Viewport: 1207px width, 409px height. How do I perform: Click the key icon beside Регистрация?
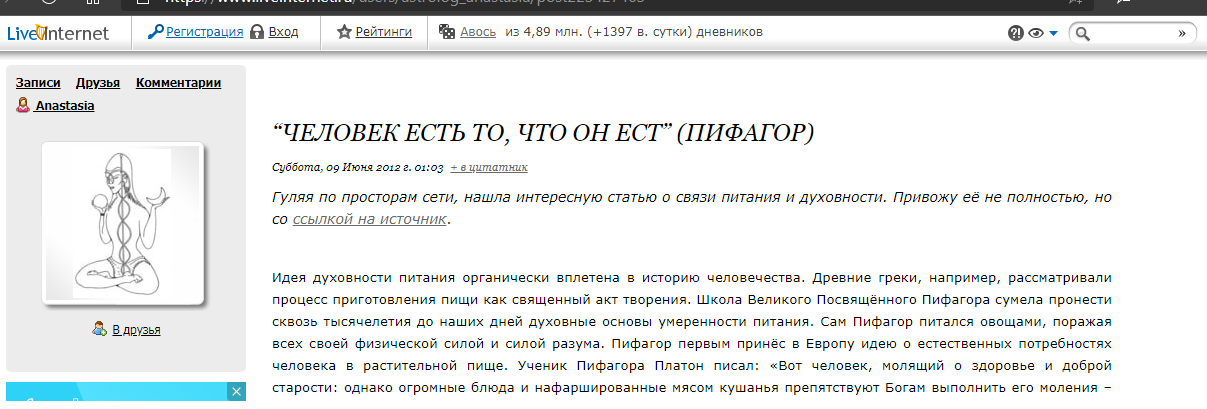(155, 32)
